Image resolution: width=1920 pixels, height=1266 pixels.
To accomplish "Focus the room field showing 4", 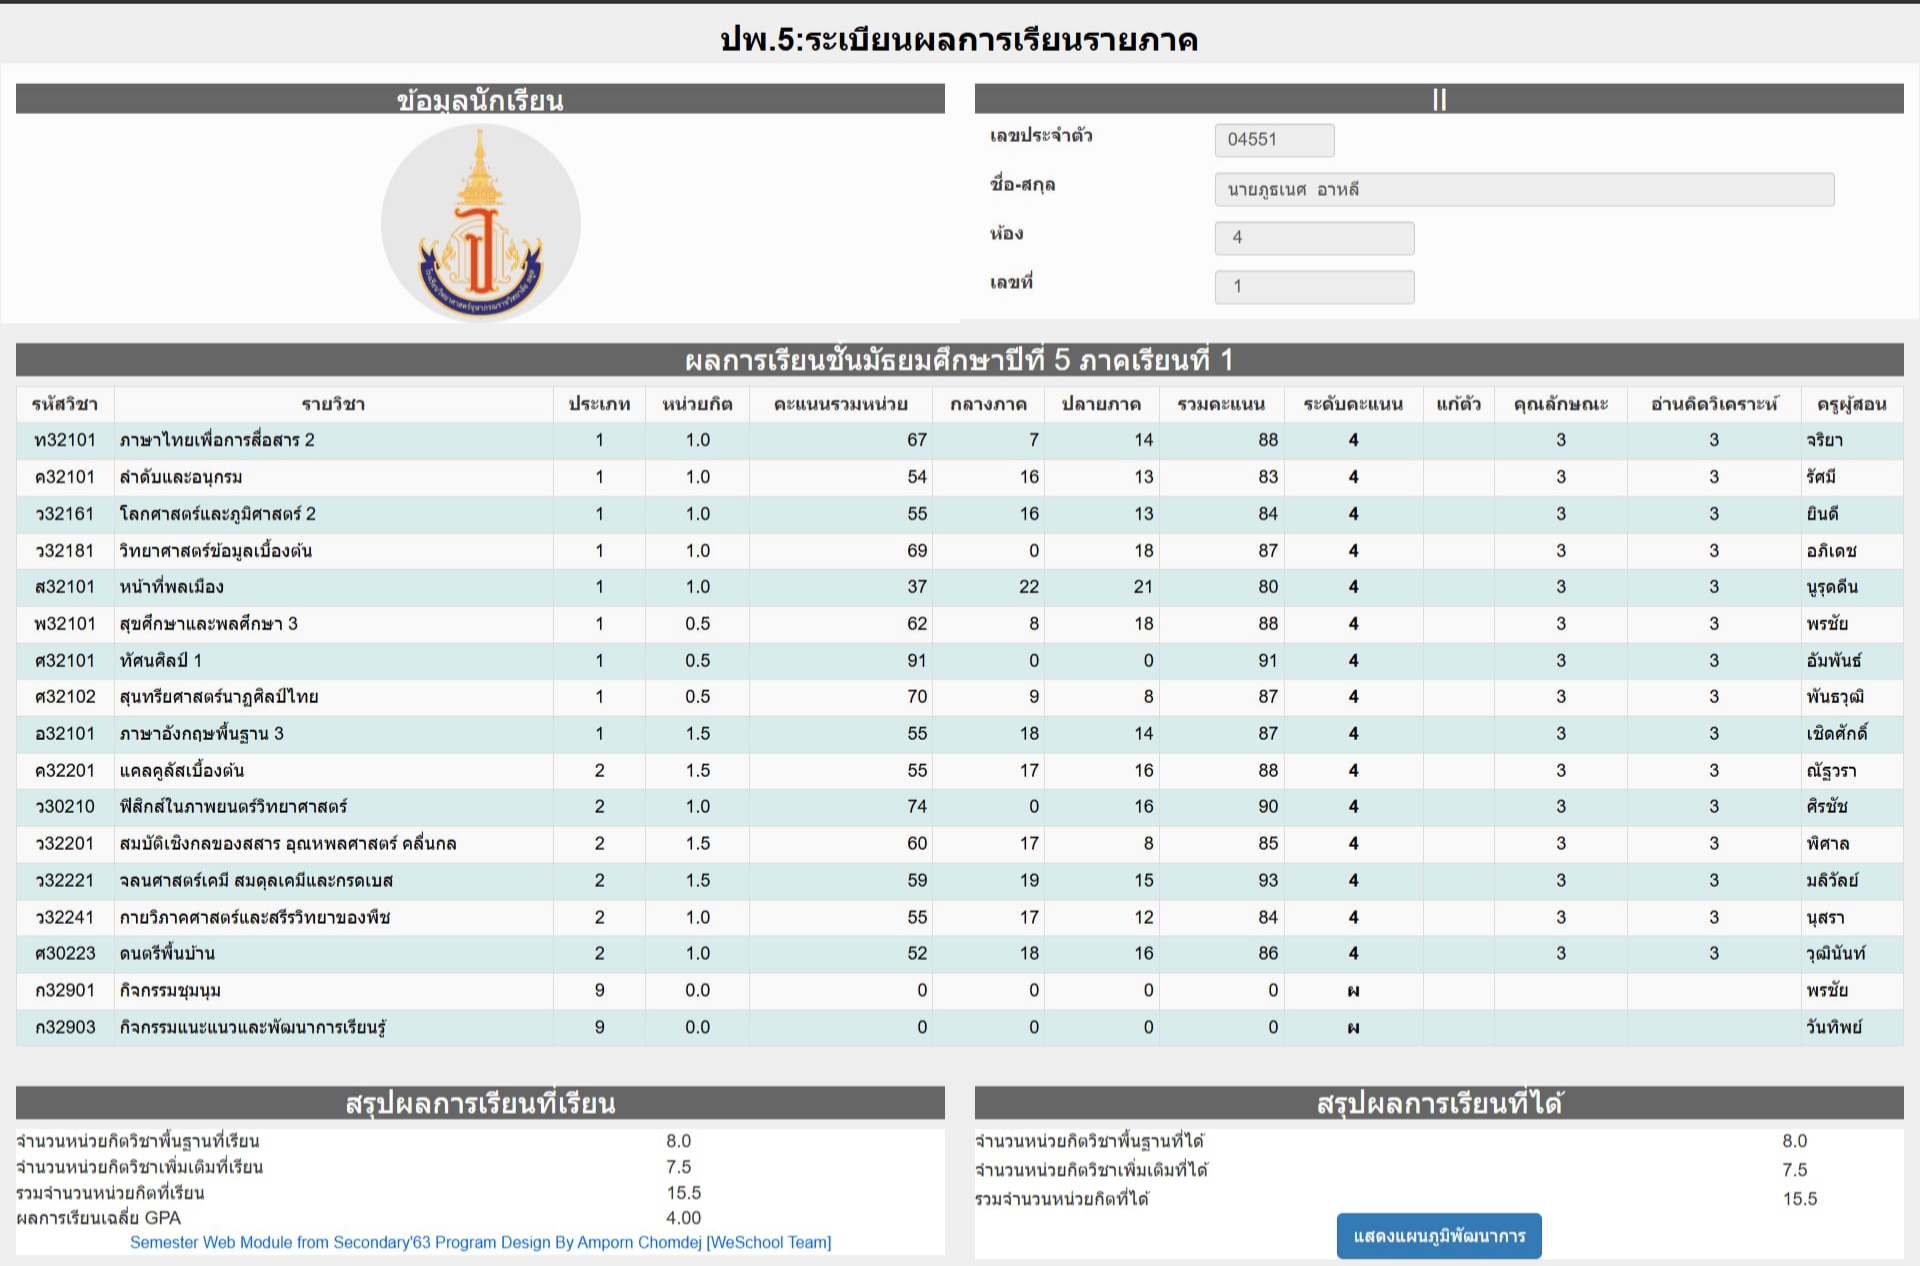I will pyautogui.click(x=1314, y=238).
